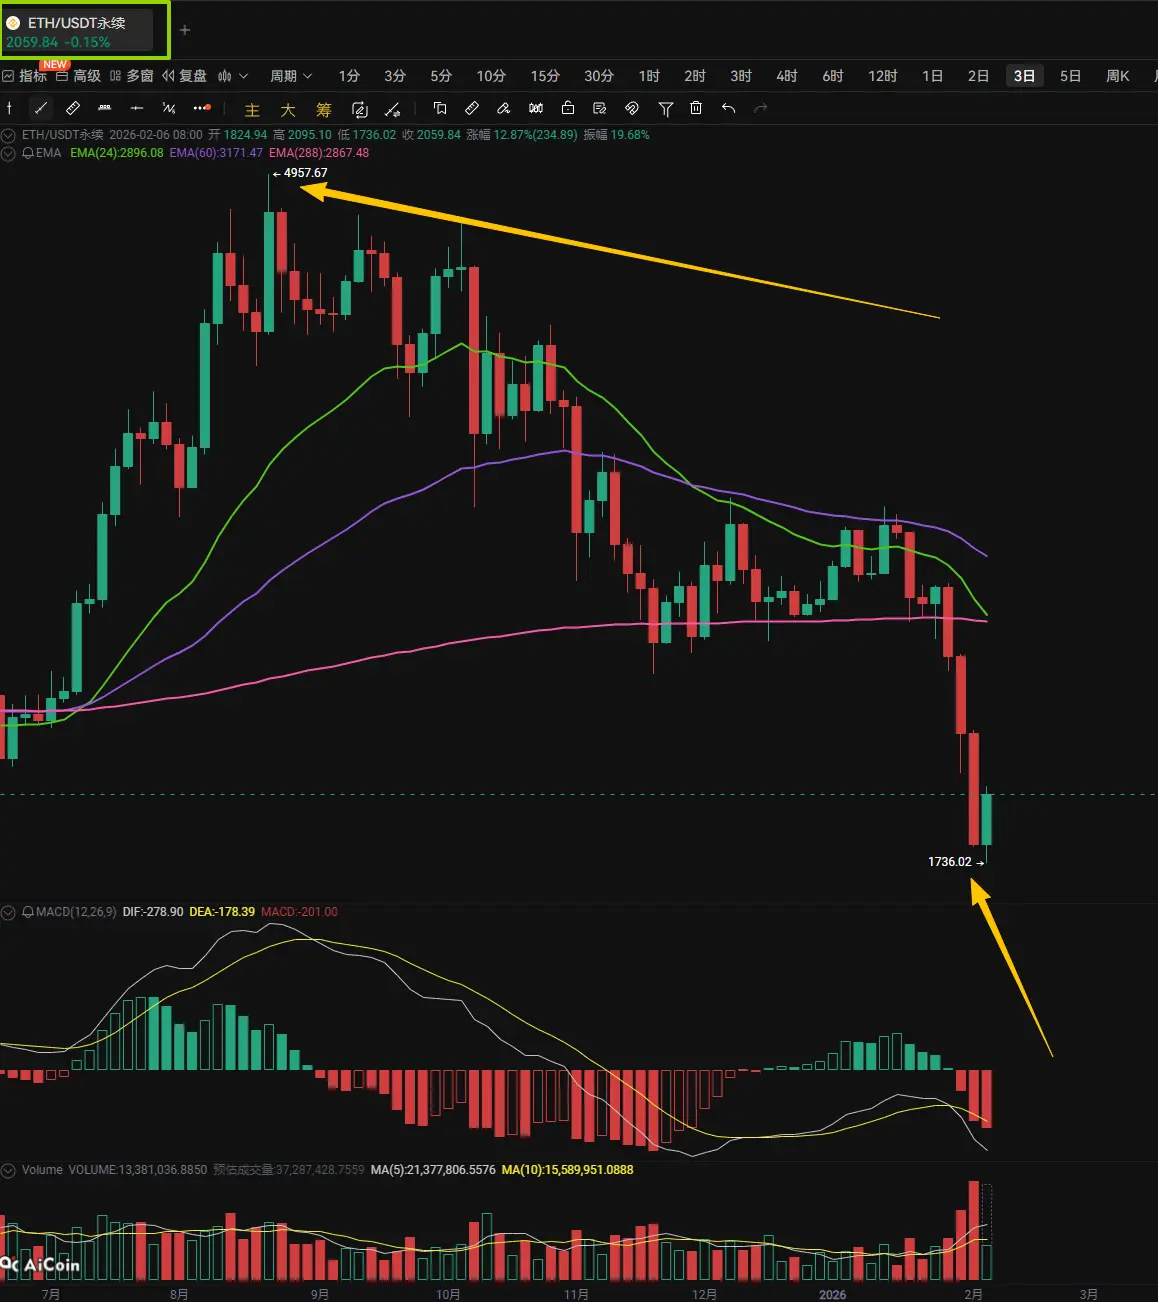Toggle the EMA alert bell icon
The image size is (1158, 1302).
pos(28,153)
